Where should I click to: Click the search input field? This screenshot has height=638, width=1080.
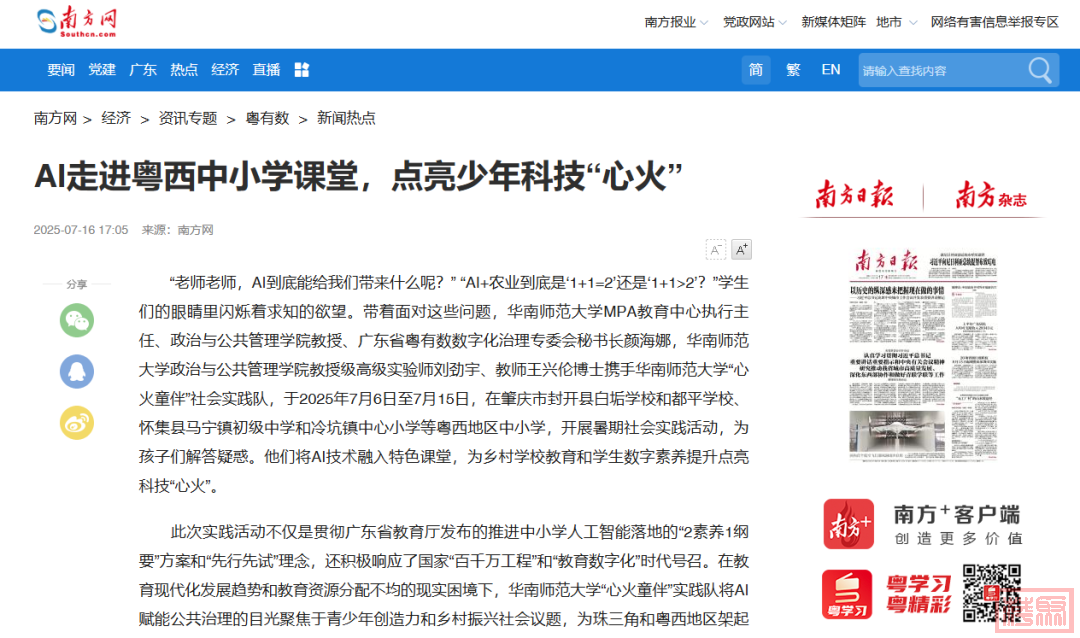click(940, 70)
